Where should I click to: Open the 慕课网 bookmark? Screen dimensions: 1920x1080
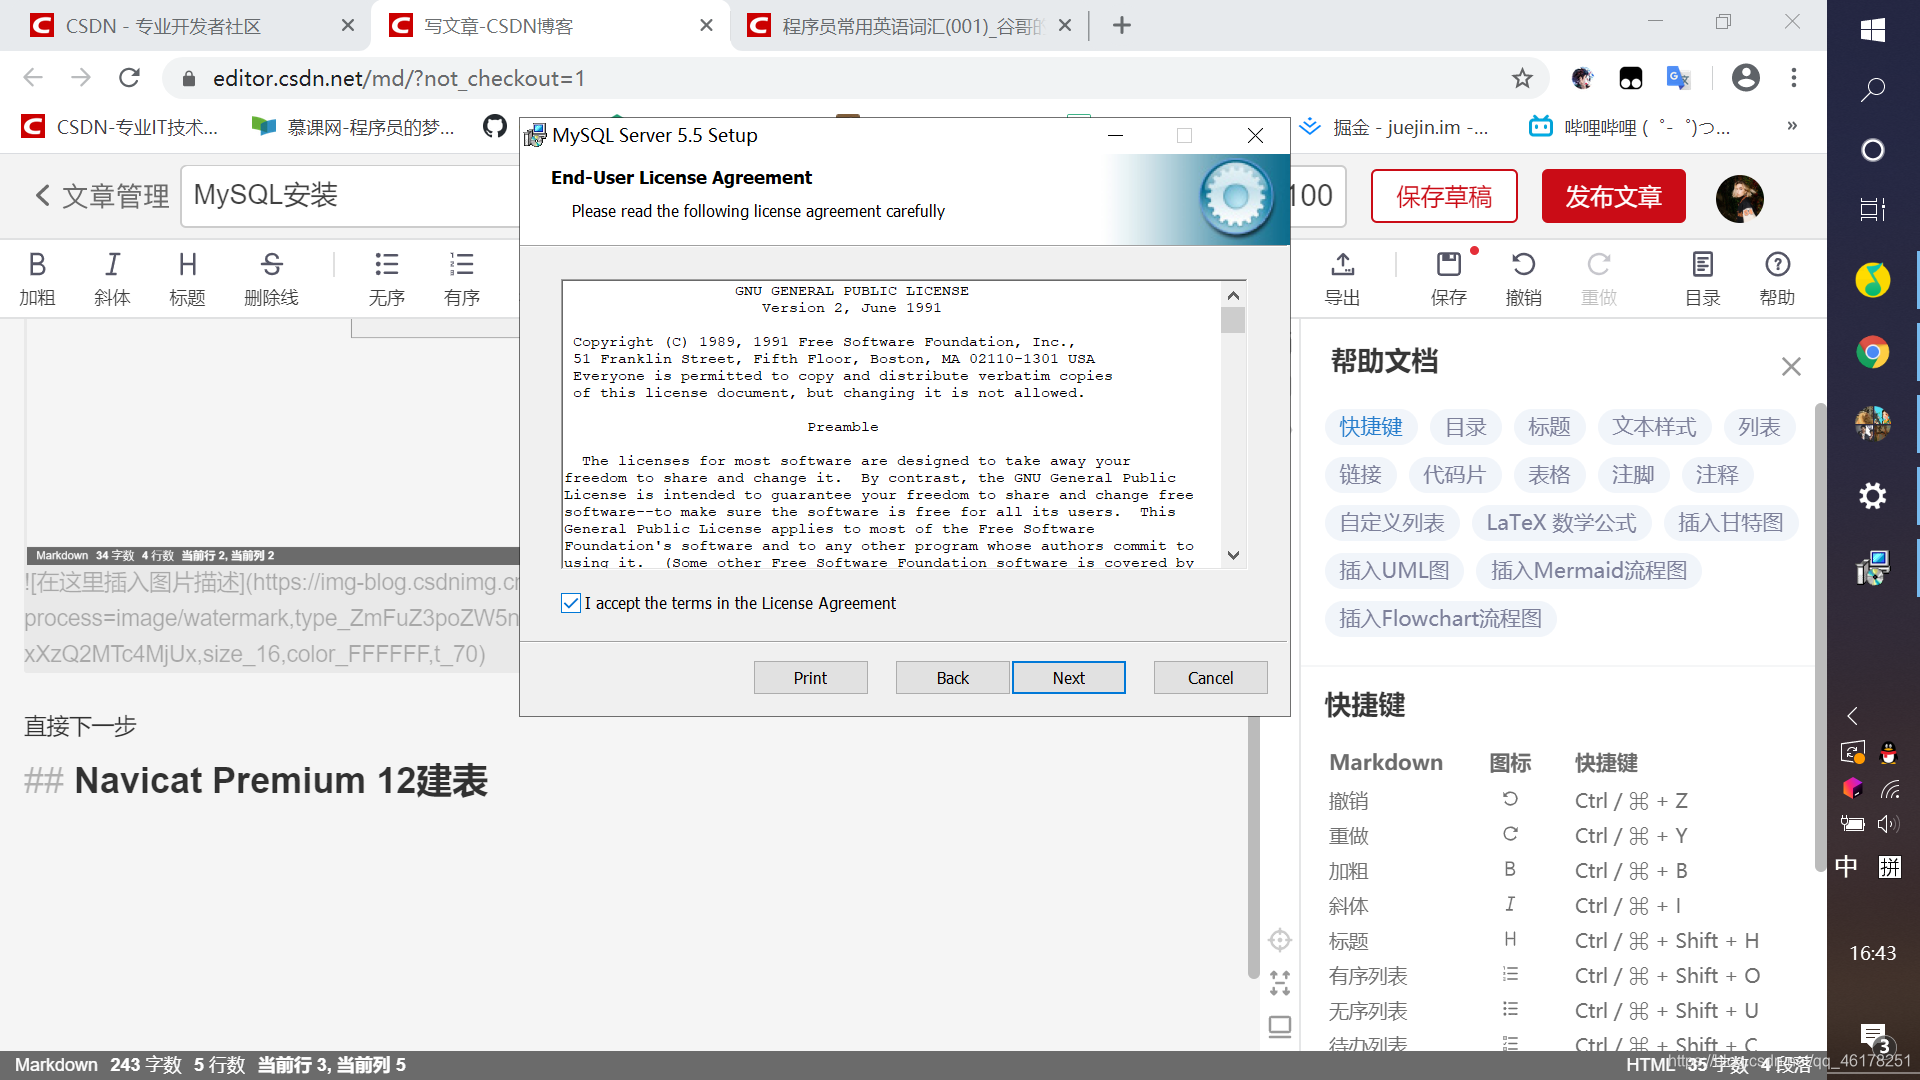(x=353, y=127)
